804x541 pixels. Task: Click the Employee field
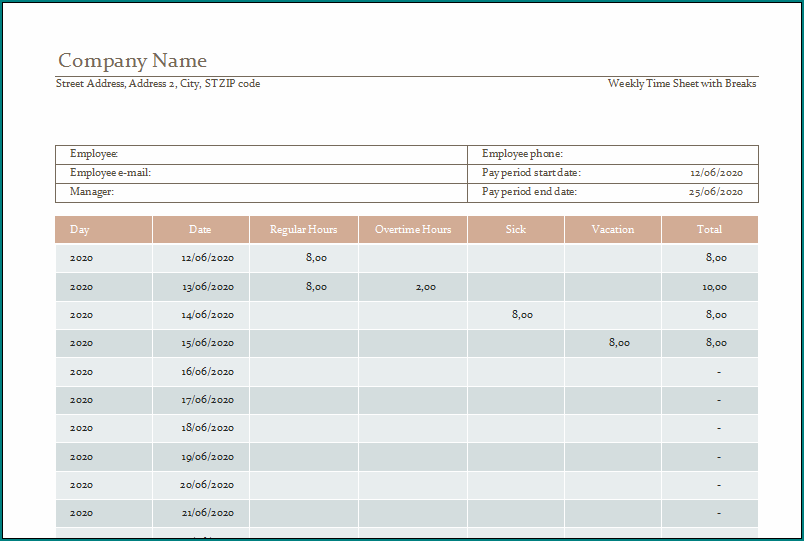262,154
